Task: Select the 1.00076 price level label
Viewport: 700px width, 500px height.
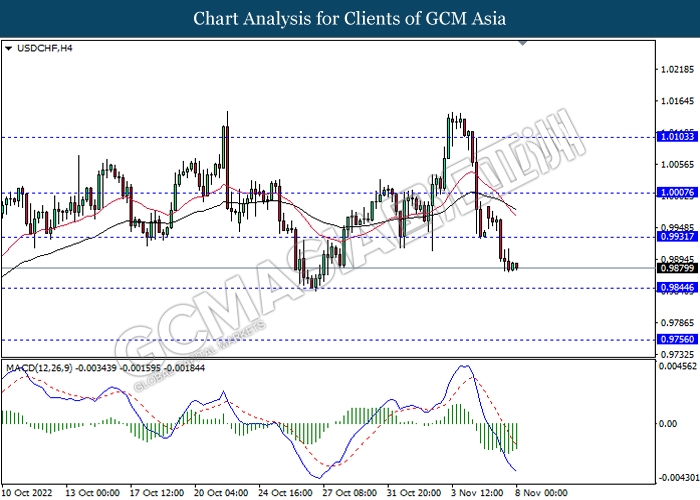Action: (x=677, y=192)
